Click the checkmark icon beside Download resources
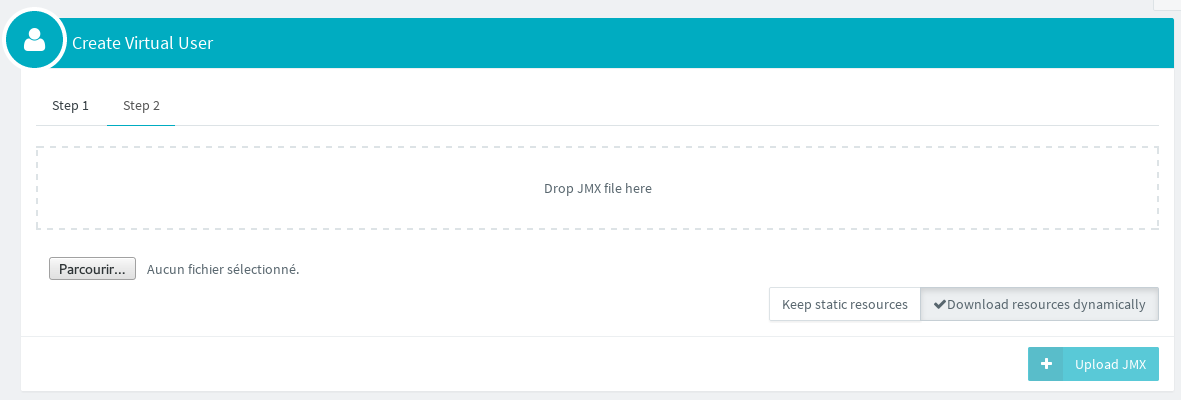 click(x=939, y=305)
